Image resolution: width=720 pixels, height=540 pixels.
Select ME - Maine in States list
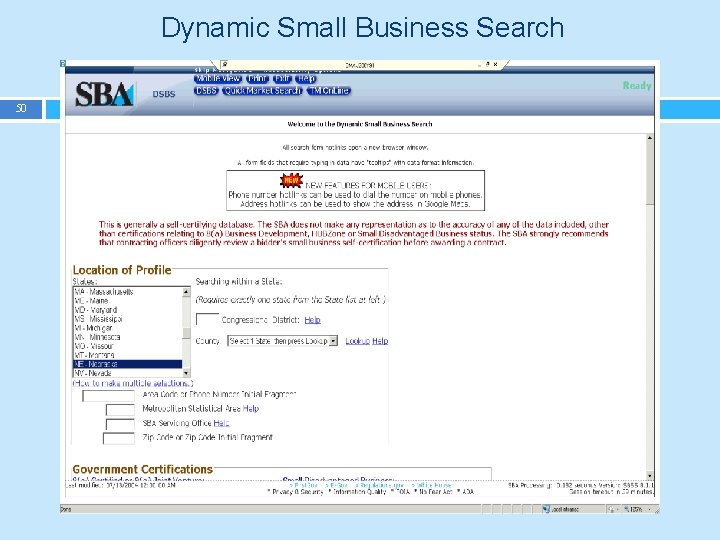(128, 301)
